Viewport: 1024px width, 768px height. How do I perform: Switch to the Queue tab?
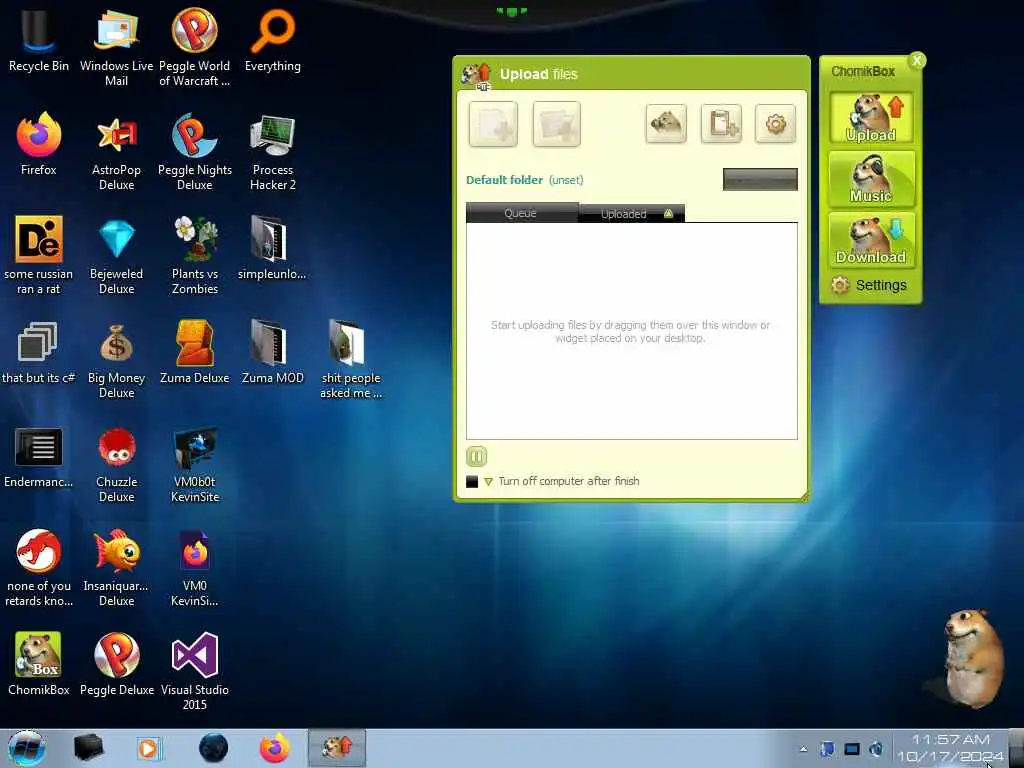(x=521, y=213)
